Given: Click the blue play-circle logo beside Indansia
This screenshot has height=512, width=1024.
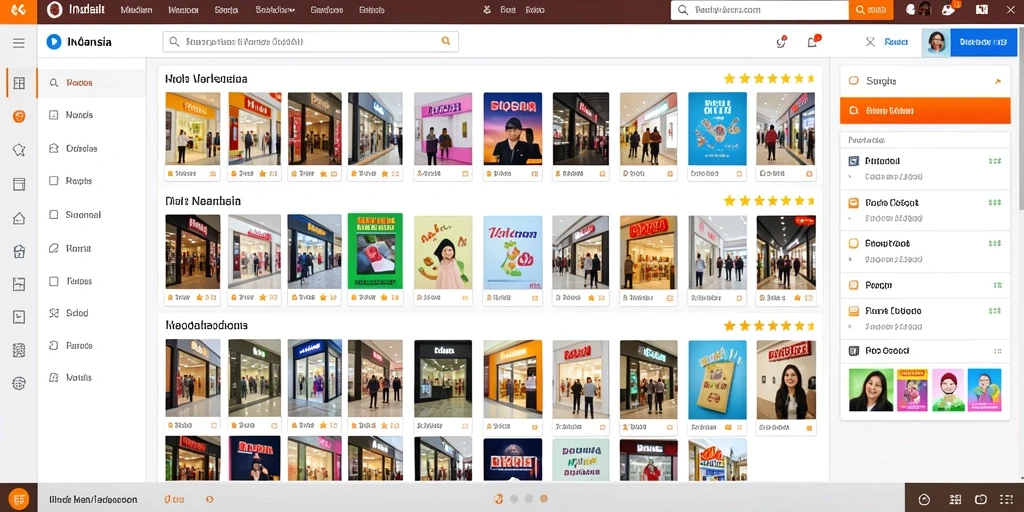Looking at the screenshot, I should (54, 42).
